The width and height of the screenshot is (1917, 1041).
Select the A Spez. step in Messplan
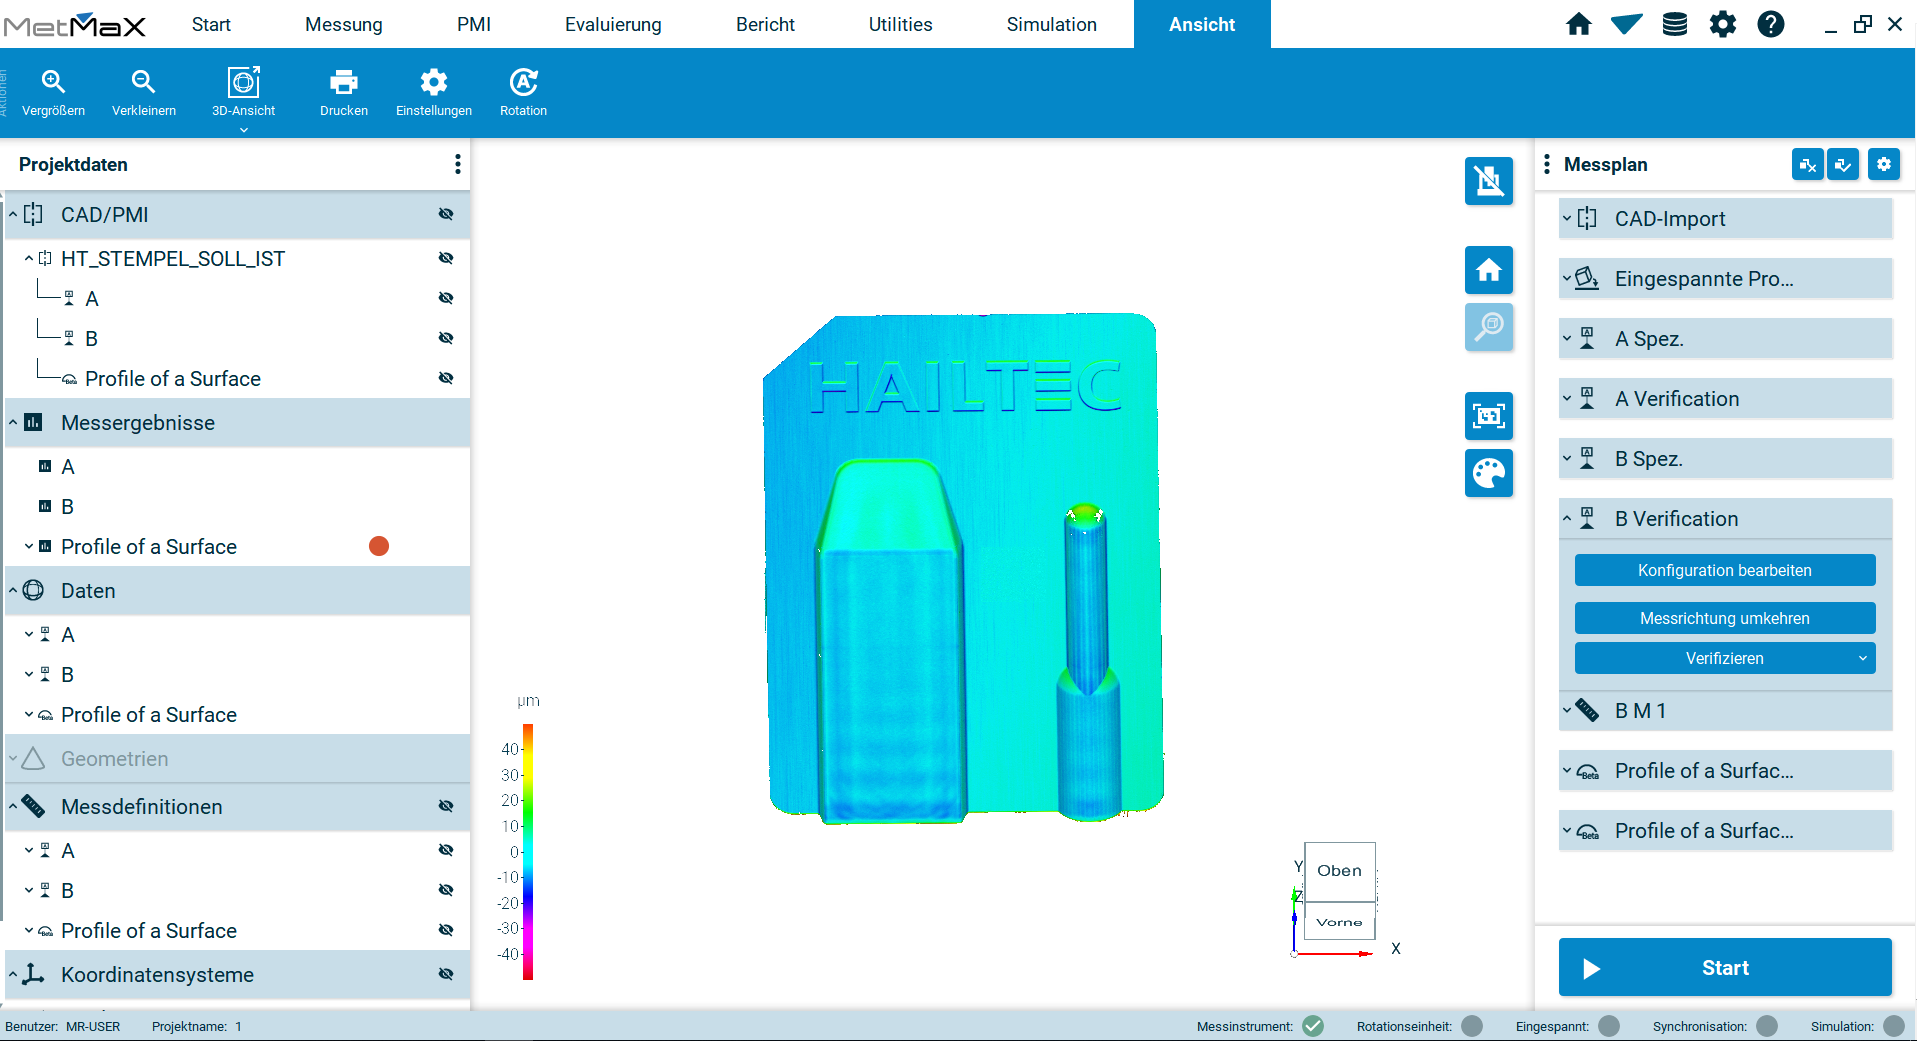click(x=1725, y=338)
